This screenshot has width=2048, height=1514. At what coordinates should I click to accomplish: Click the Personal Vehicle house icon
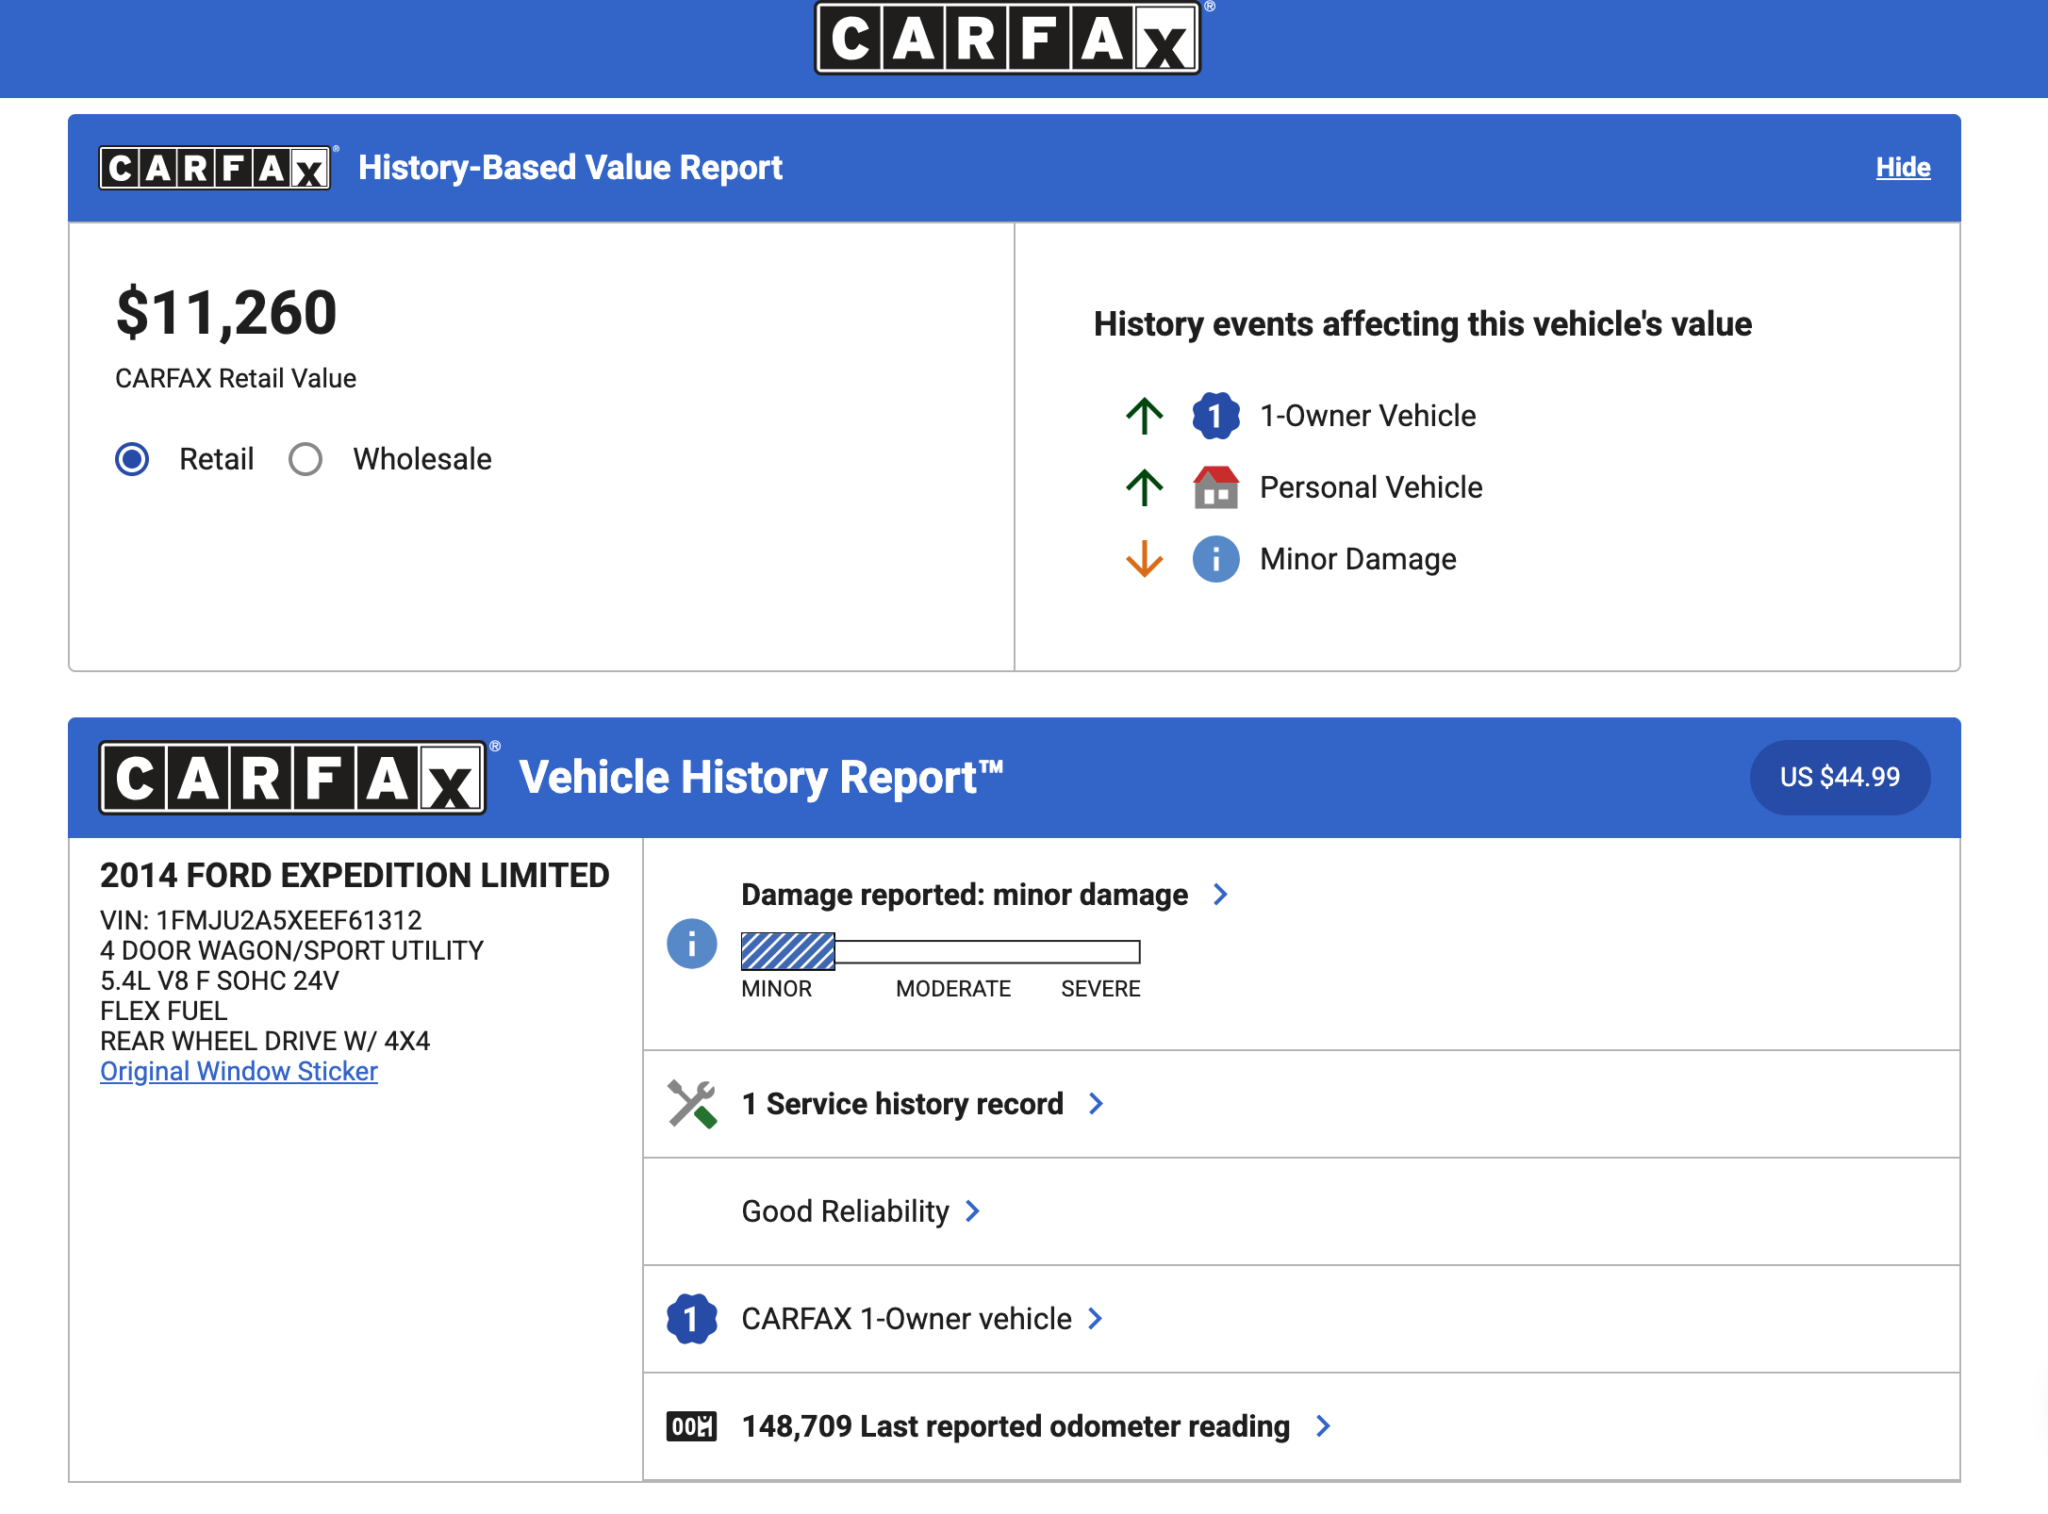(x=1215, y=487)
